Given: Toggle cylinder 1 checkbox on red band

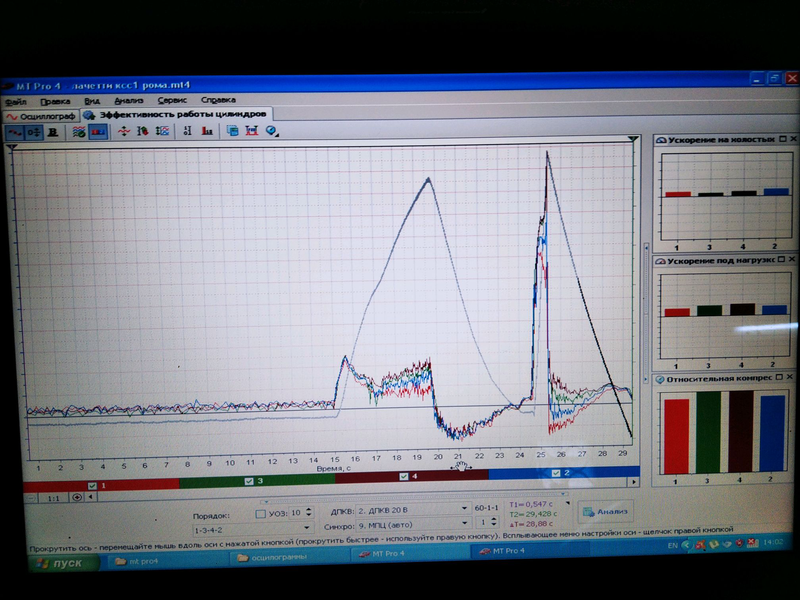Looking at the screenshot, I should (92, 485).
